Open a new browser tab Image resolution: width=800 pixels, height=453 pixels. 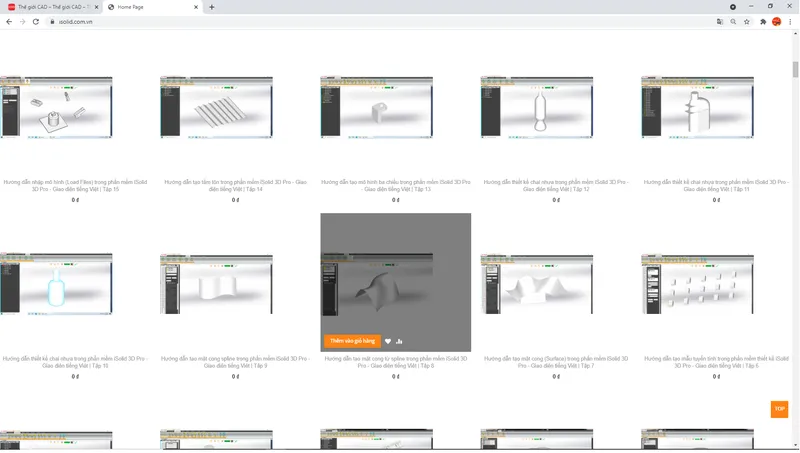pyautogui.click(x=212, y=7)
